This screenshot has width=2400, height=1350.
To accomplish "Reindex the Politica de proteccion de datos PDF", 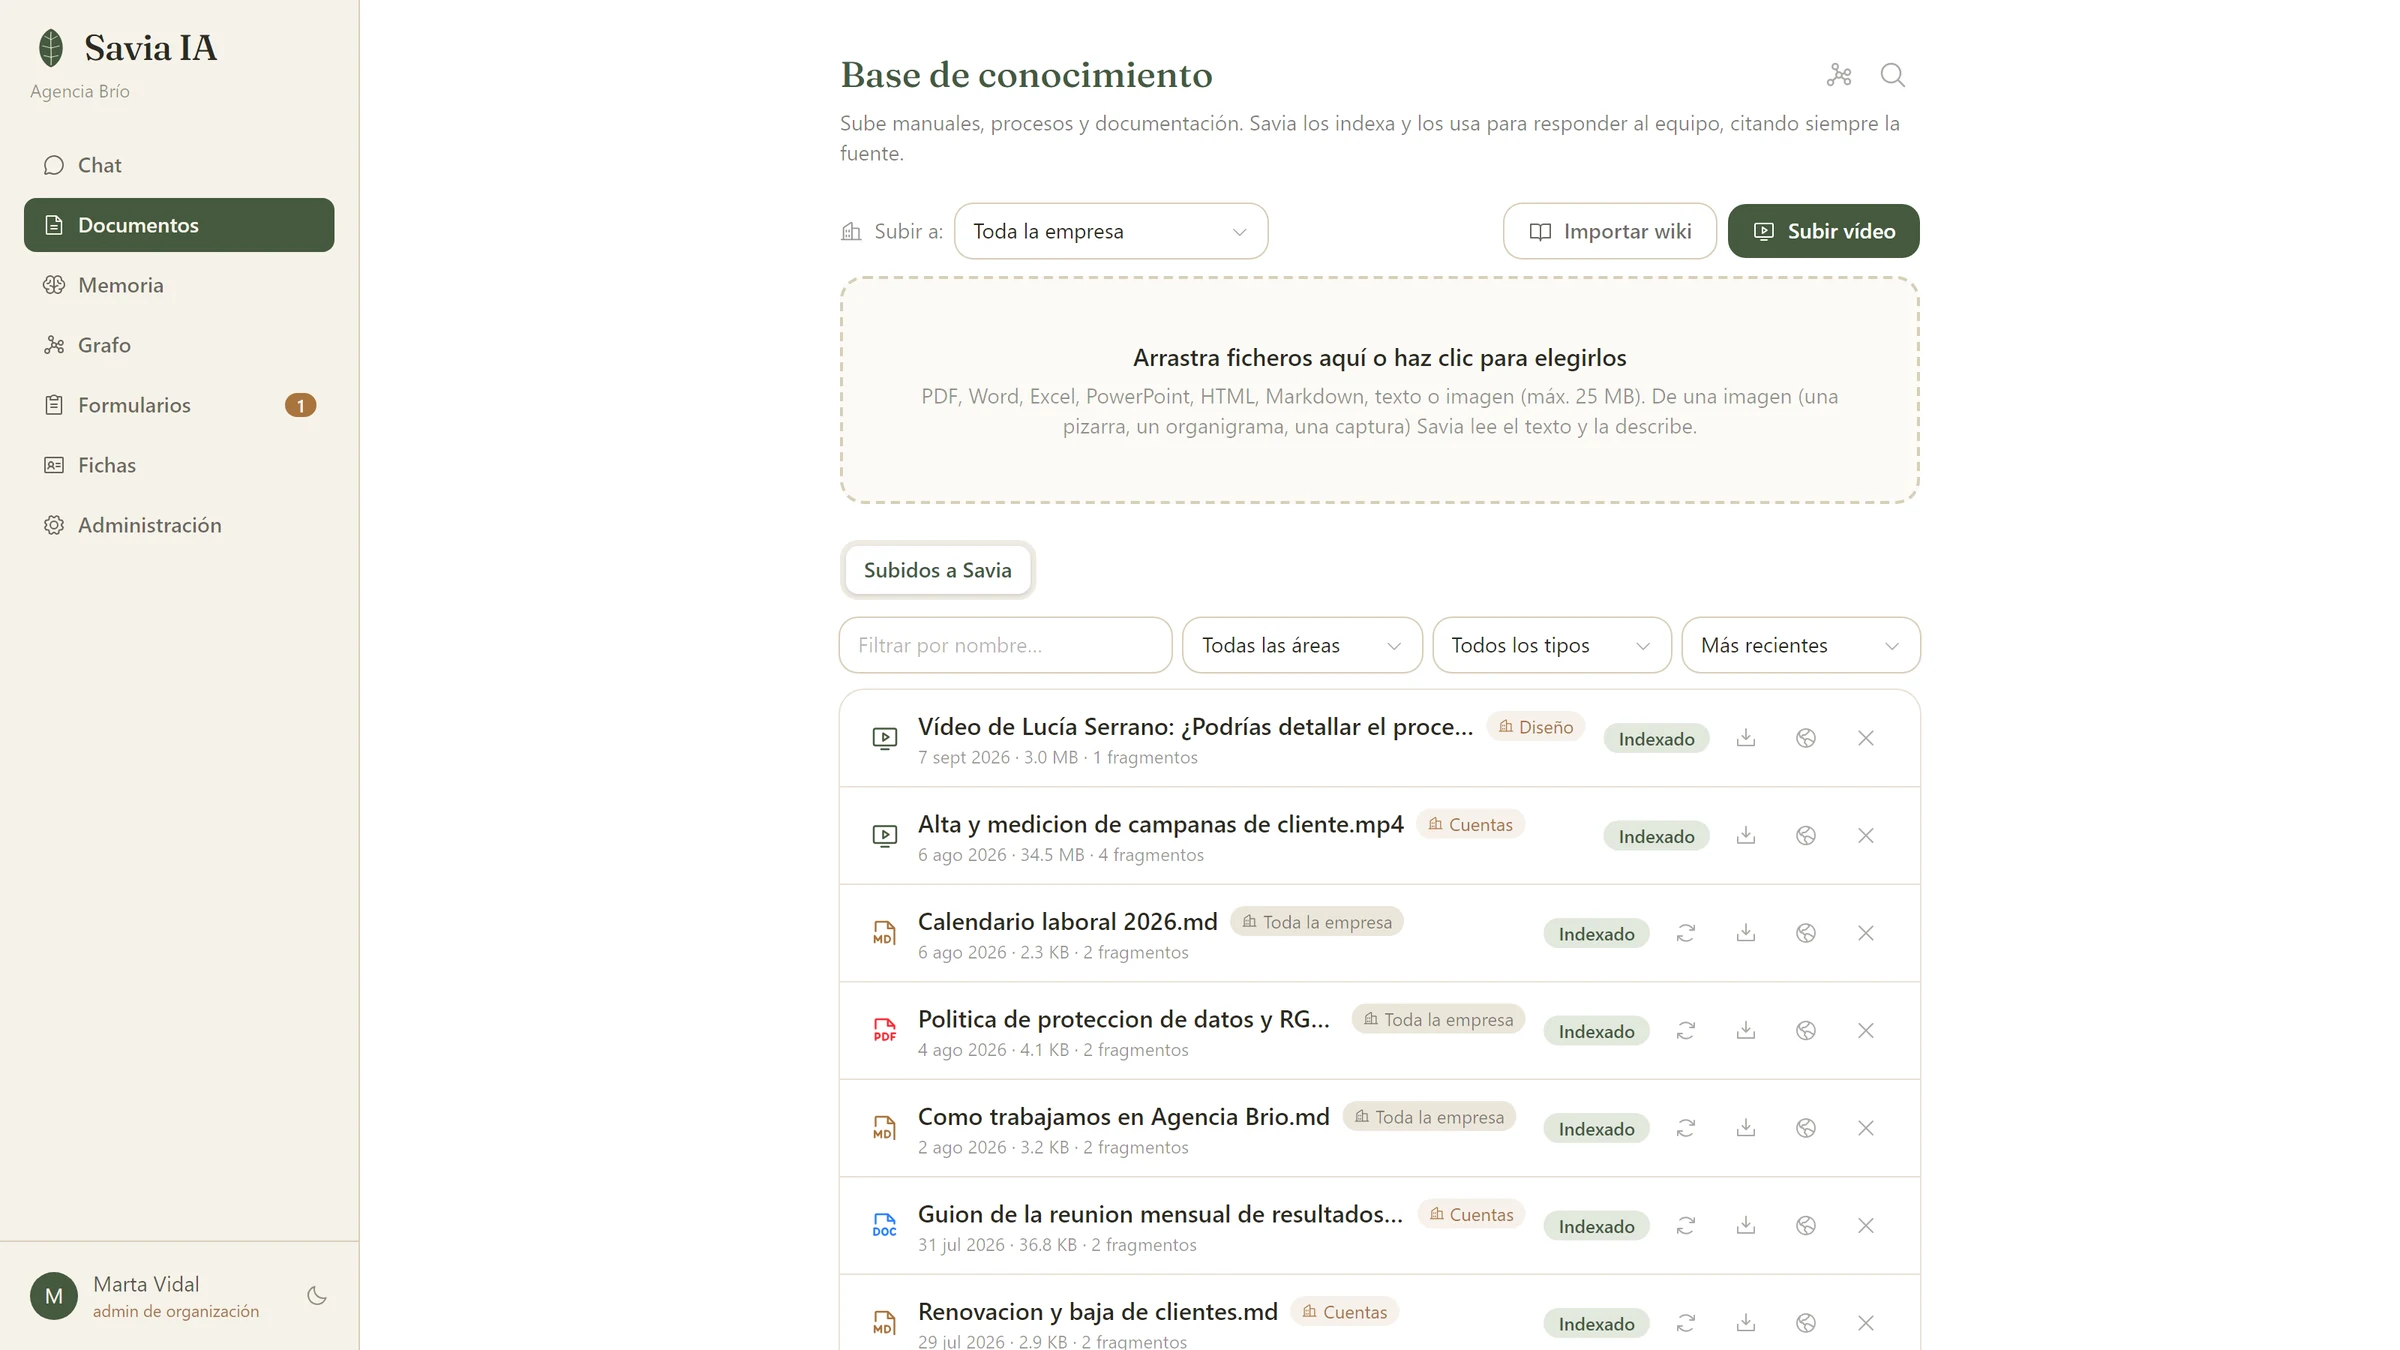I will (x=1686, y=1031).
